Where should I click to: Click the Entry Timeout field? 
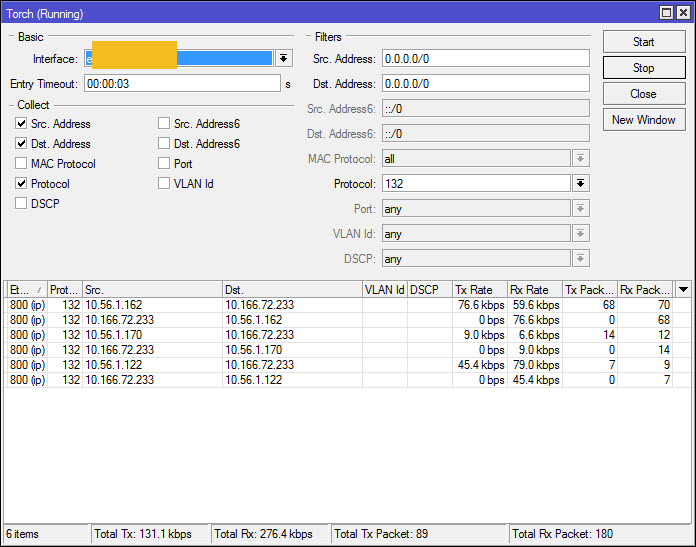pos(182,83)
